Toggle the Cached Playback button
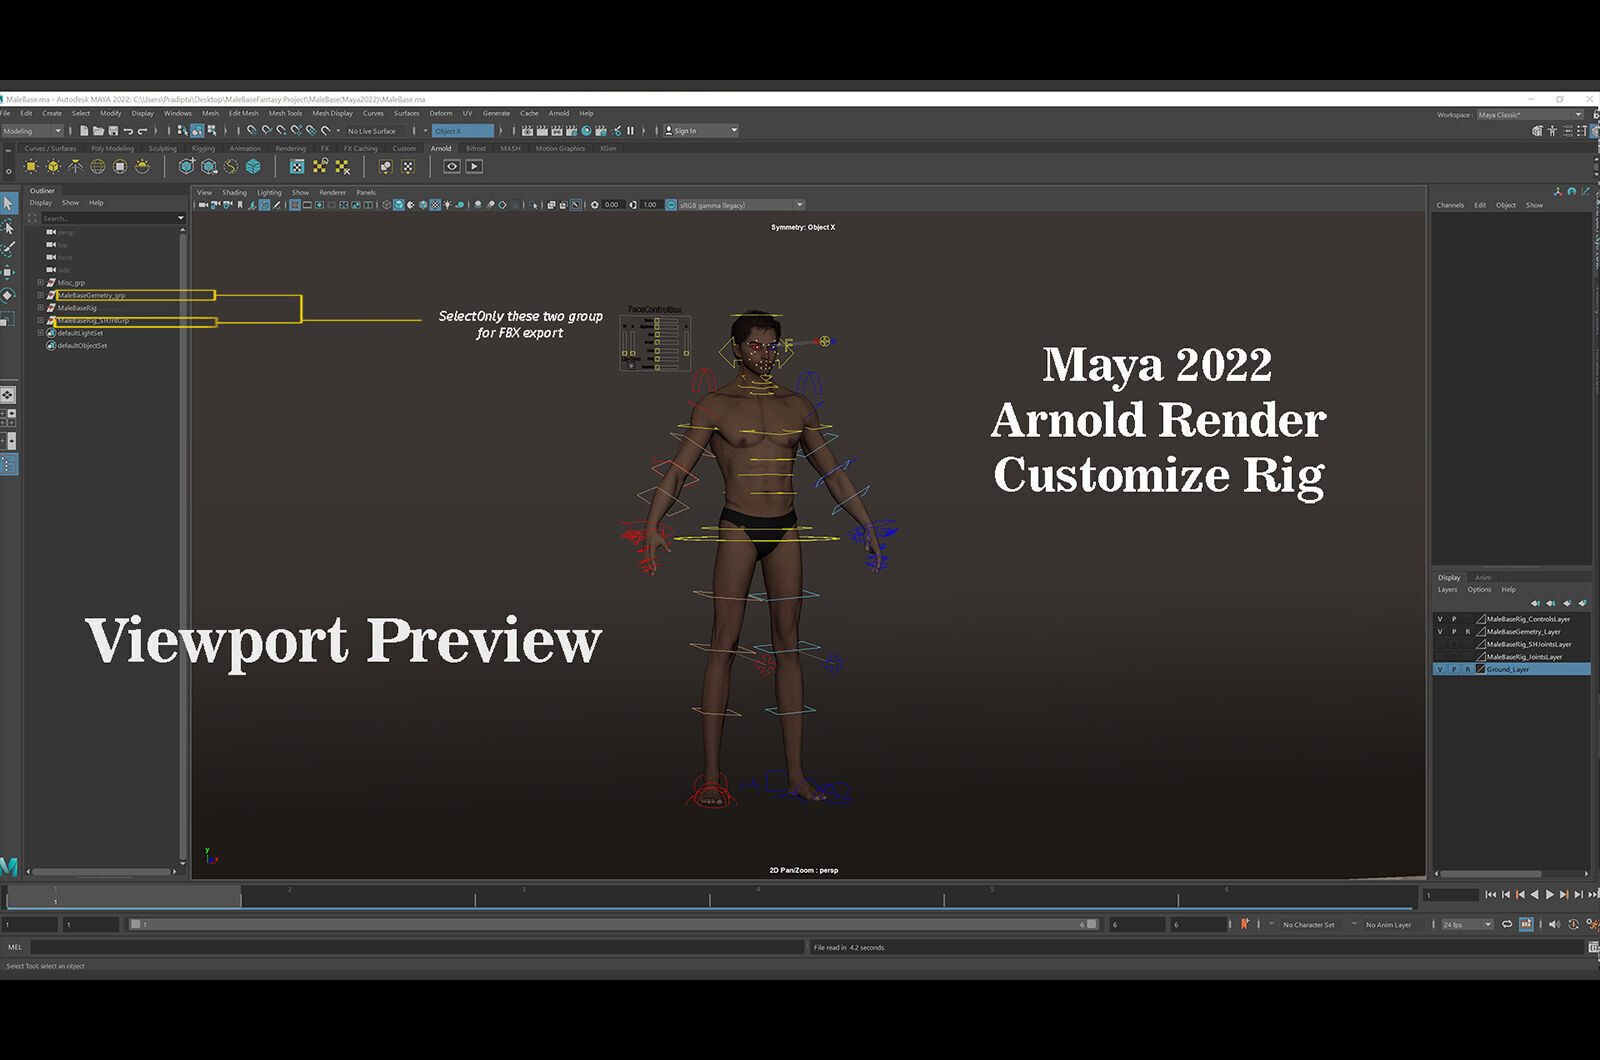 pyautogui.click(x=1526, y=925)
